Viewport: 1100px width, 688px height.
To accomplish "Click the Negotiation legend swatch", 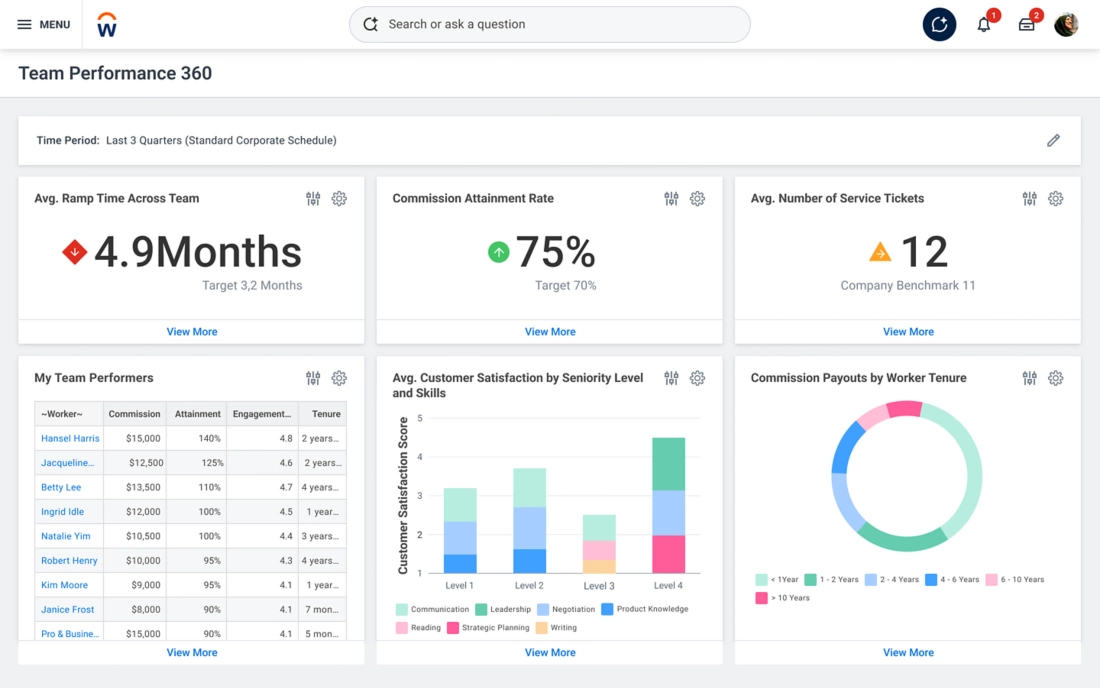I will 542,609.
